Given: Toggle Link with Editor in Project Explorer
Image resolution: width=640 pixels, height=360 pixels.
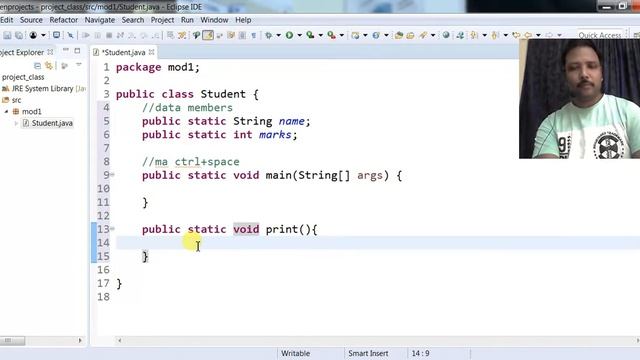Looking at the screenshot, I should 49,65.
